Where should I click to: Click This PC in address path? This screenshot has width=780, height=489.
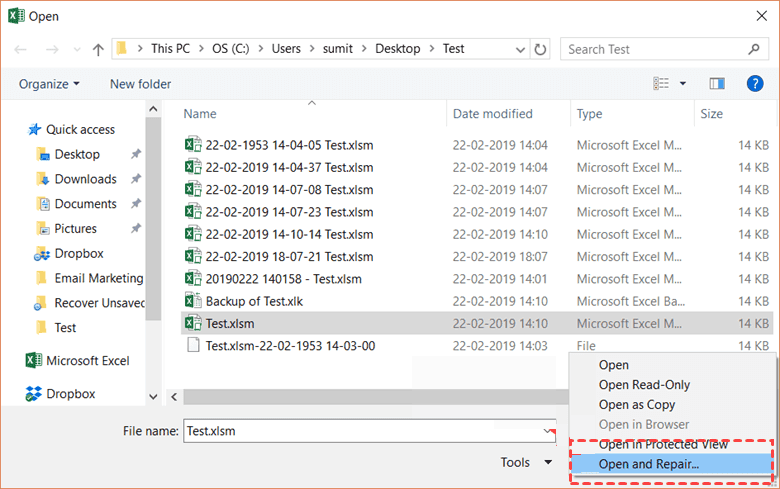(x=170, y=49)
